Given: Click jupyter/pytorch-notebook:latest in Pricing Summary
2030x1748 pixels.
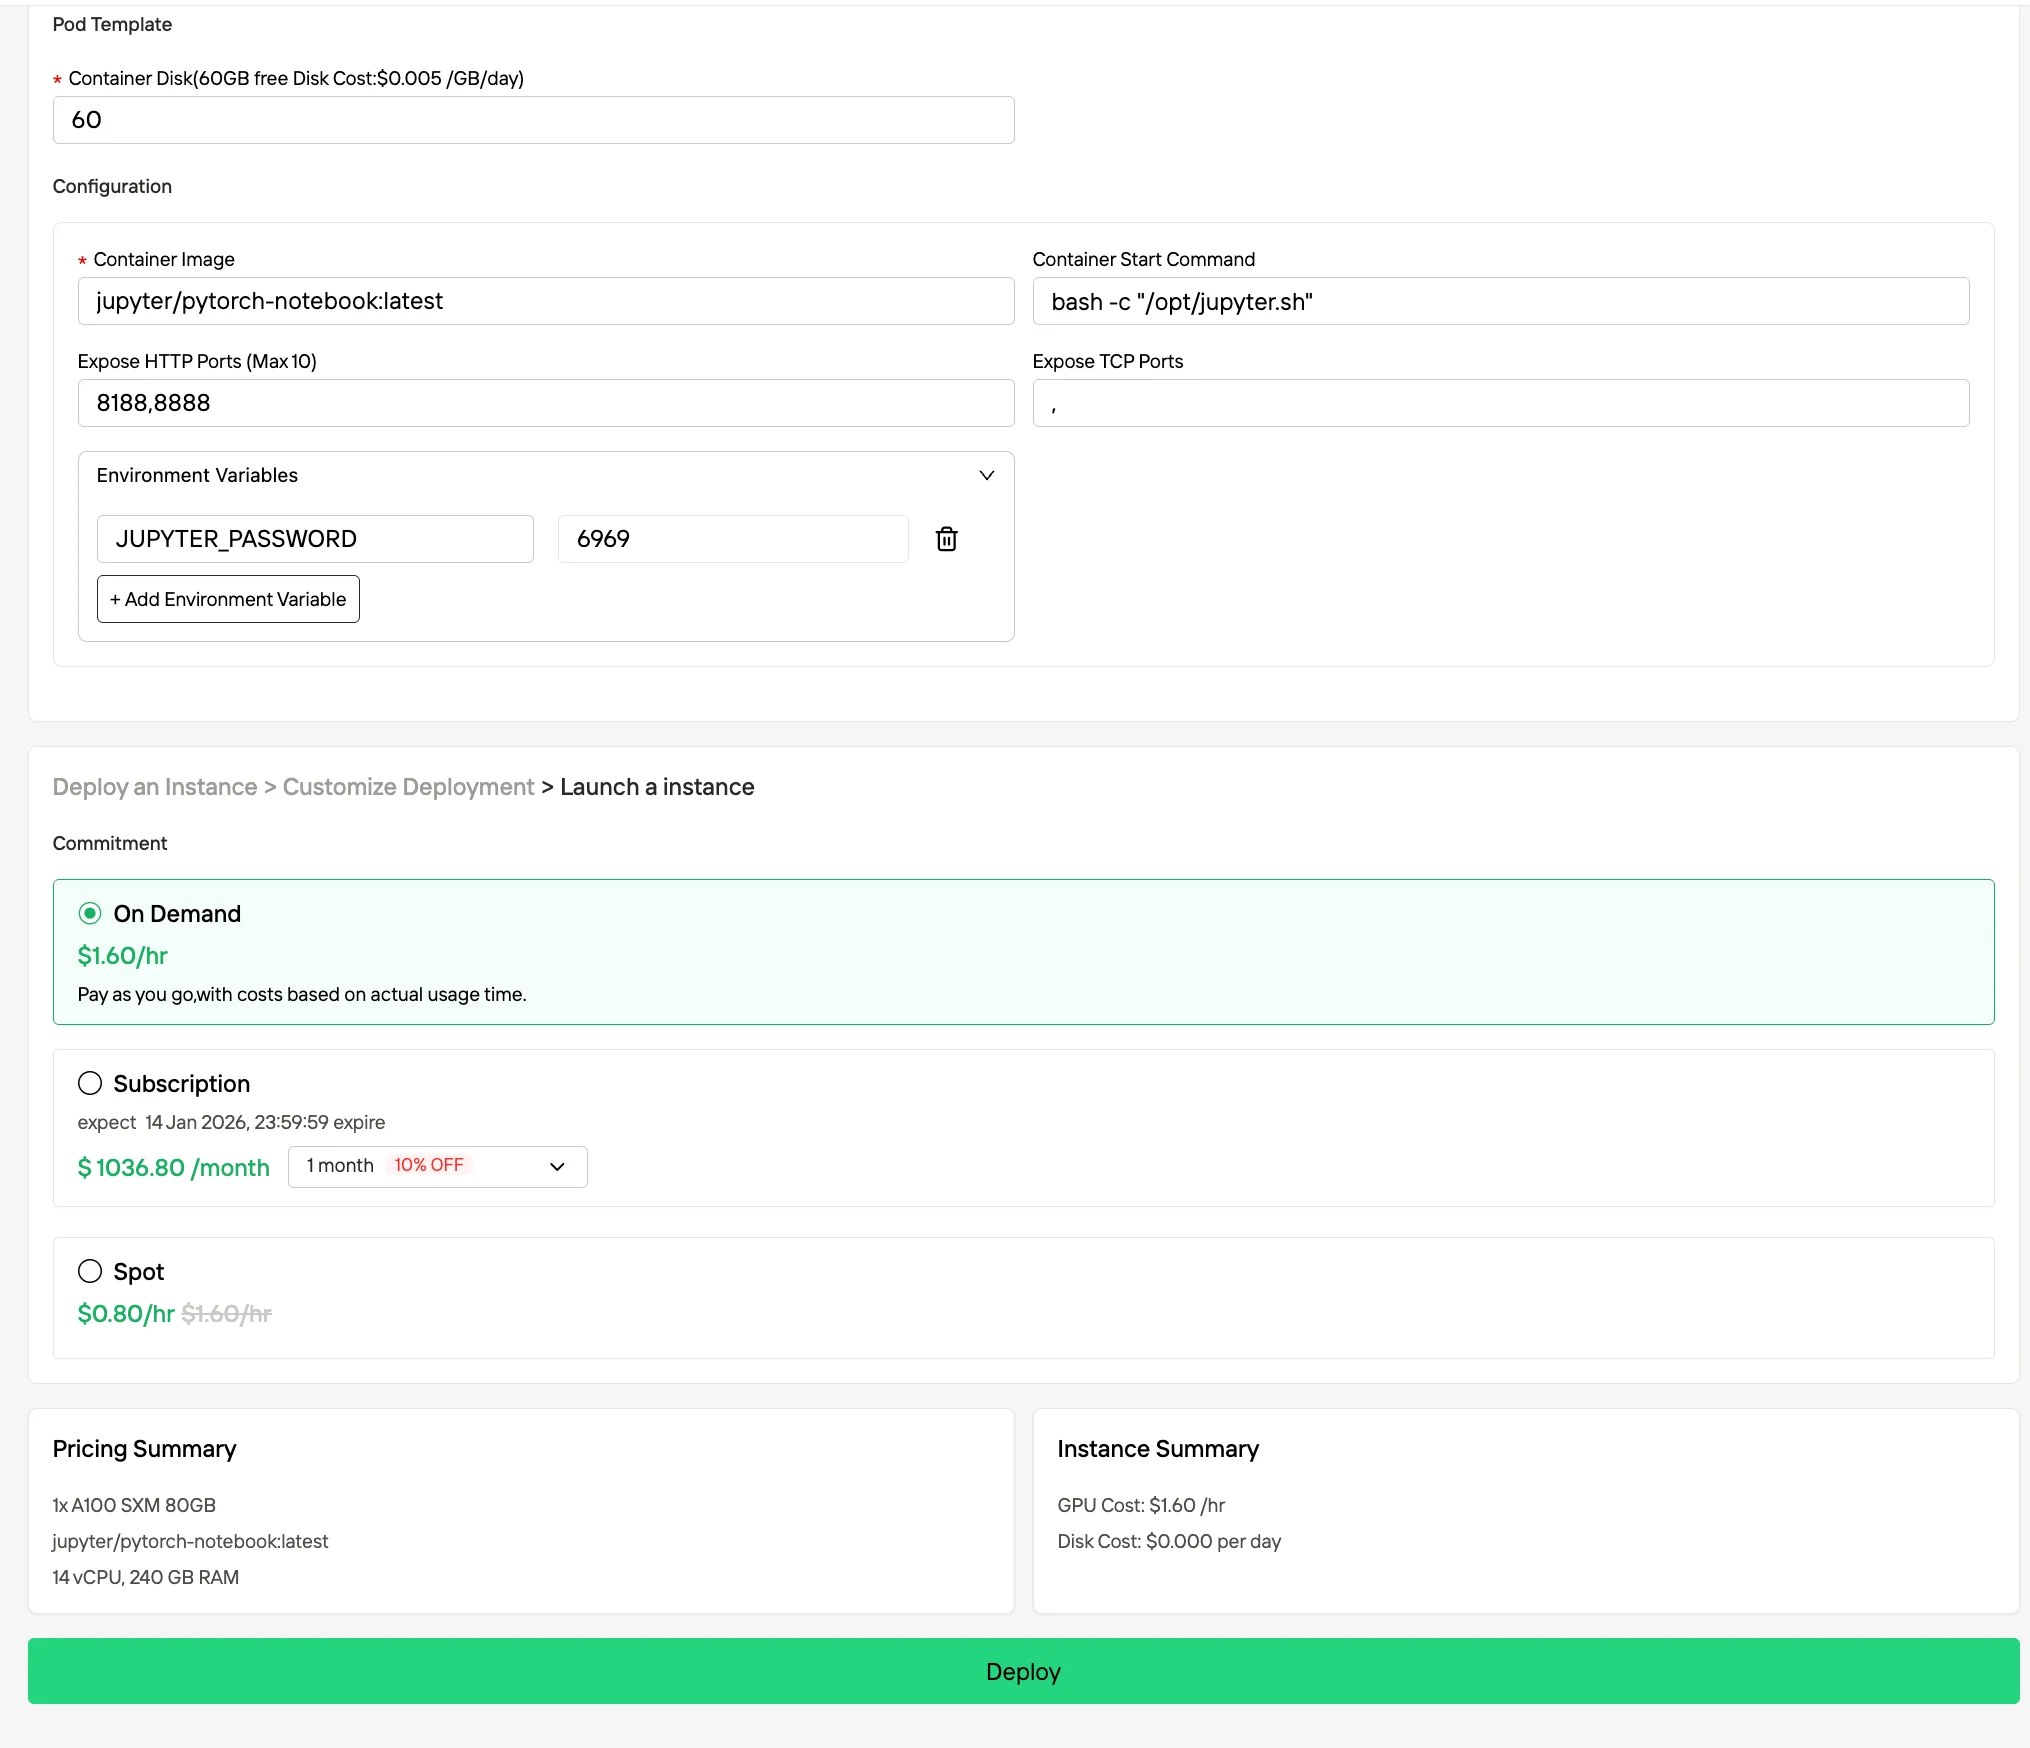Looking at the screenshot, I should pyautogui.click(x=190, y=1541).
